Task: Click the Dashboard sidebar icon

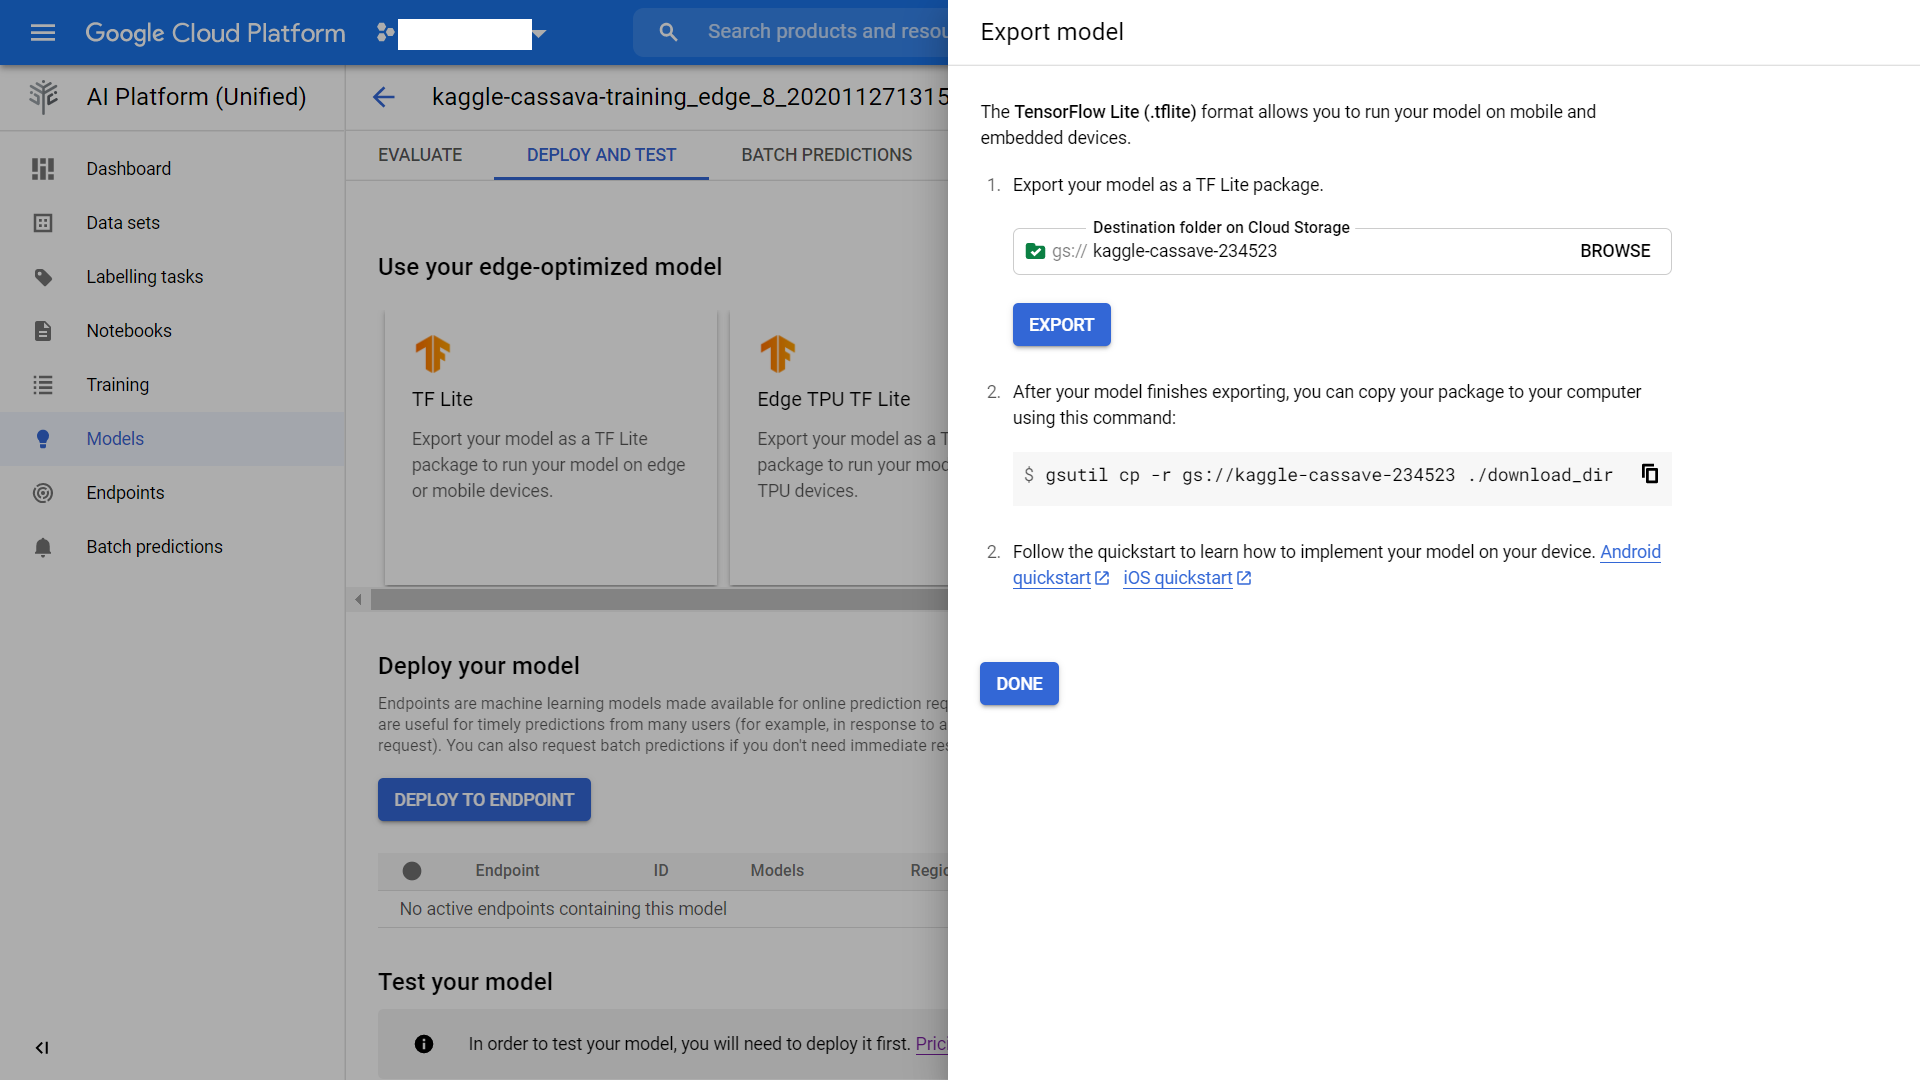Action: (42, 169)
